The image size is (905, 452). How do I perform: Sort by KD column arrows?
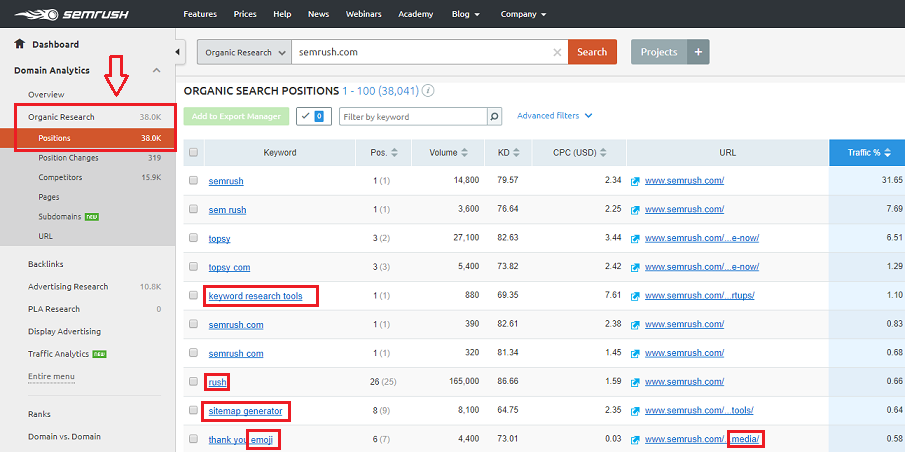point(517,153)
